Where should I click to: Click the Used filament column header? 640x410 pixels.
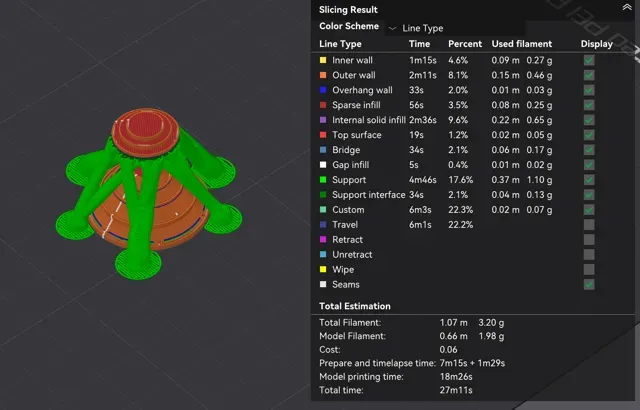[522, 44]
